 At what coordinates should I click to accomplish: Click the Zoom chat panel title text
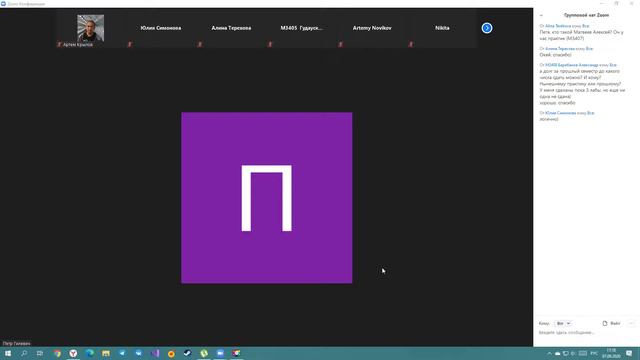[586, 15]
